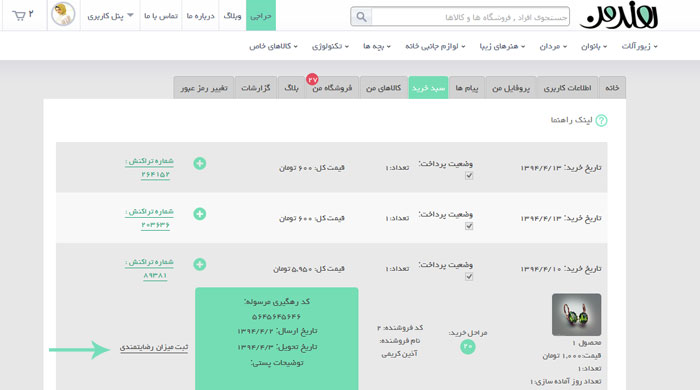Screen dimensions: 700x390
Task: Open the وبلاگ top menu item
Action: point(232,16)
